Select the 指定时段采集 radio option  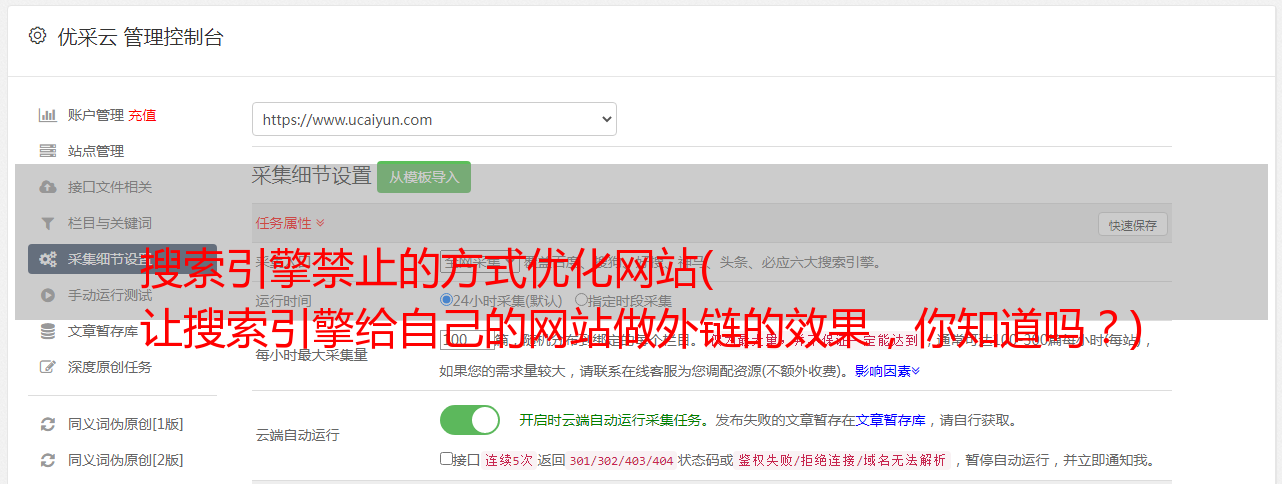(x=581, y=300)
